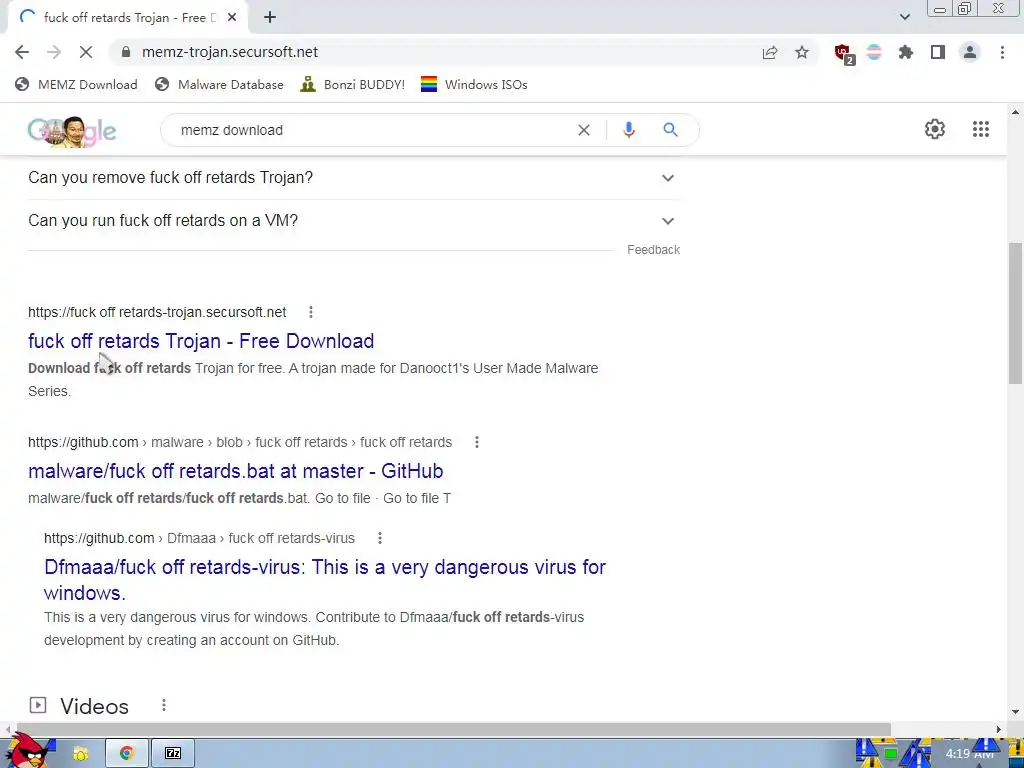This screenshot has width=1024, height=768.
Task: Click the address bar URL
Action: 230,52
